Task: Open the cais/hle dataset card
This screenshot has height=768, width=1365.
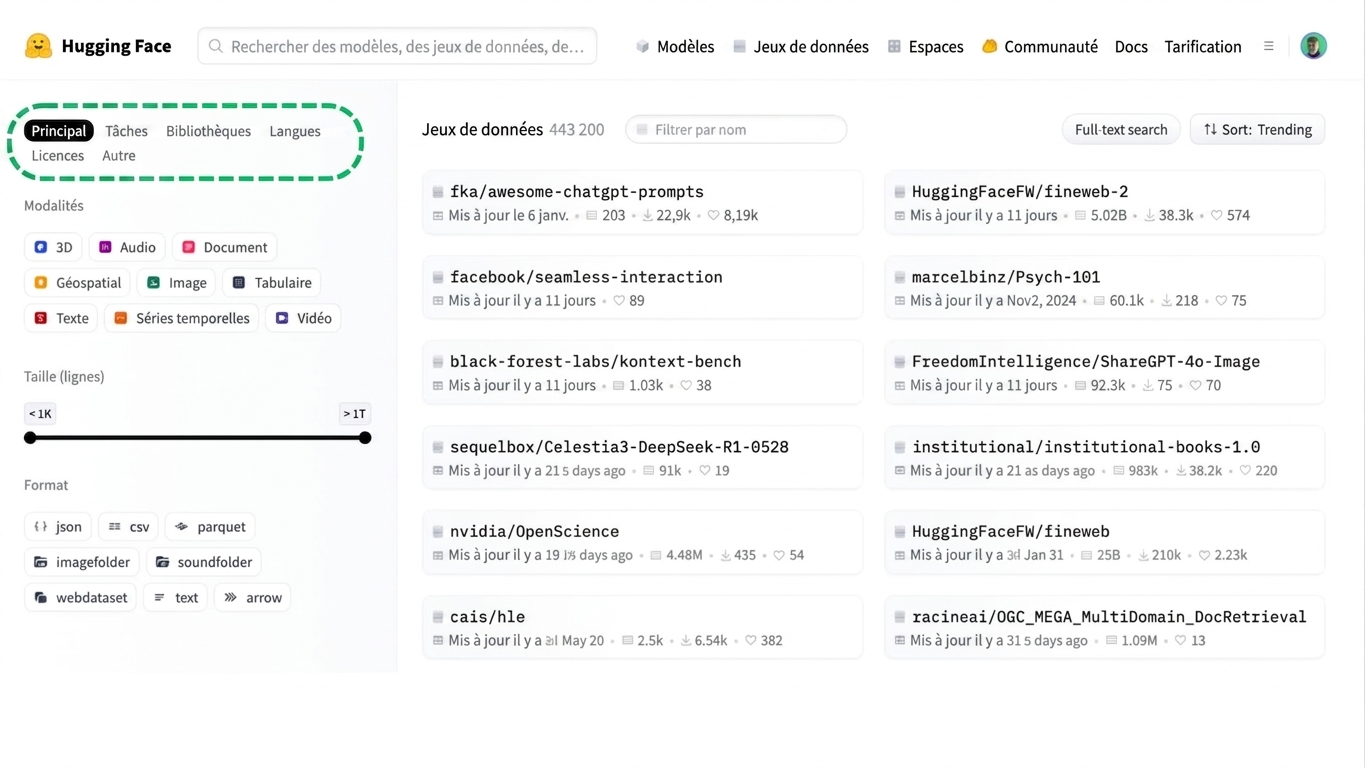Action: coord(643,627)
